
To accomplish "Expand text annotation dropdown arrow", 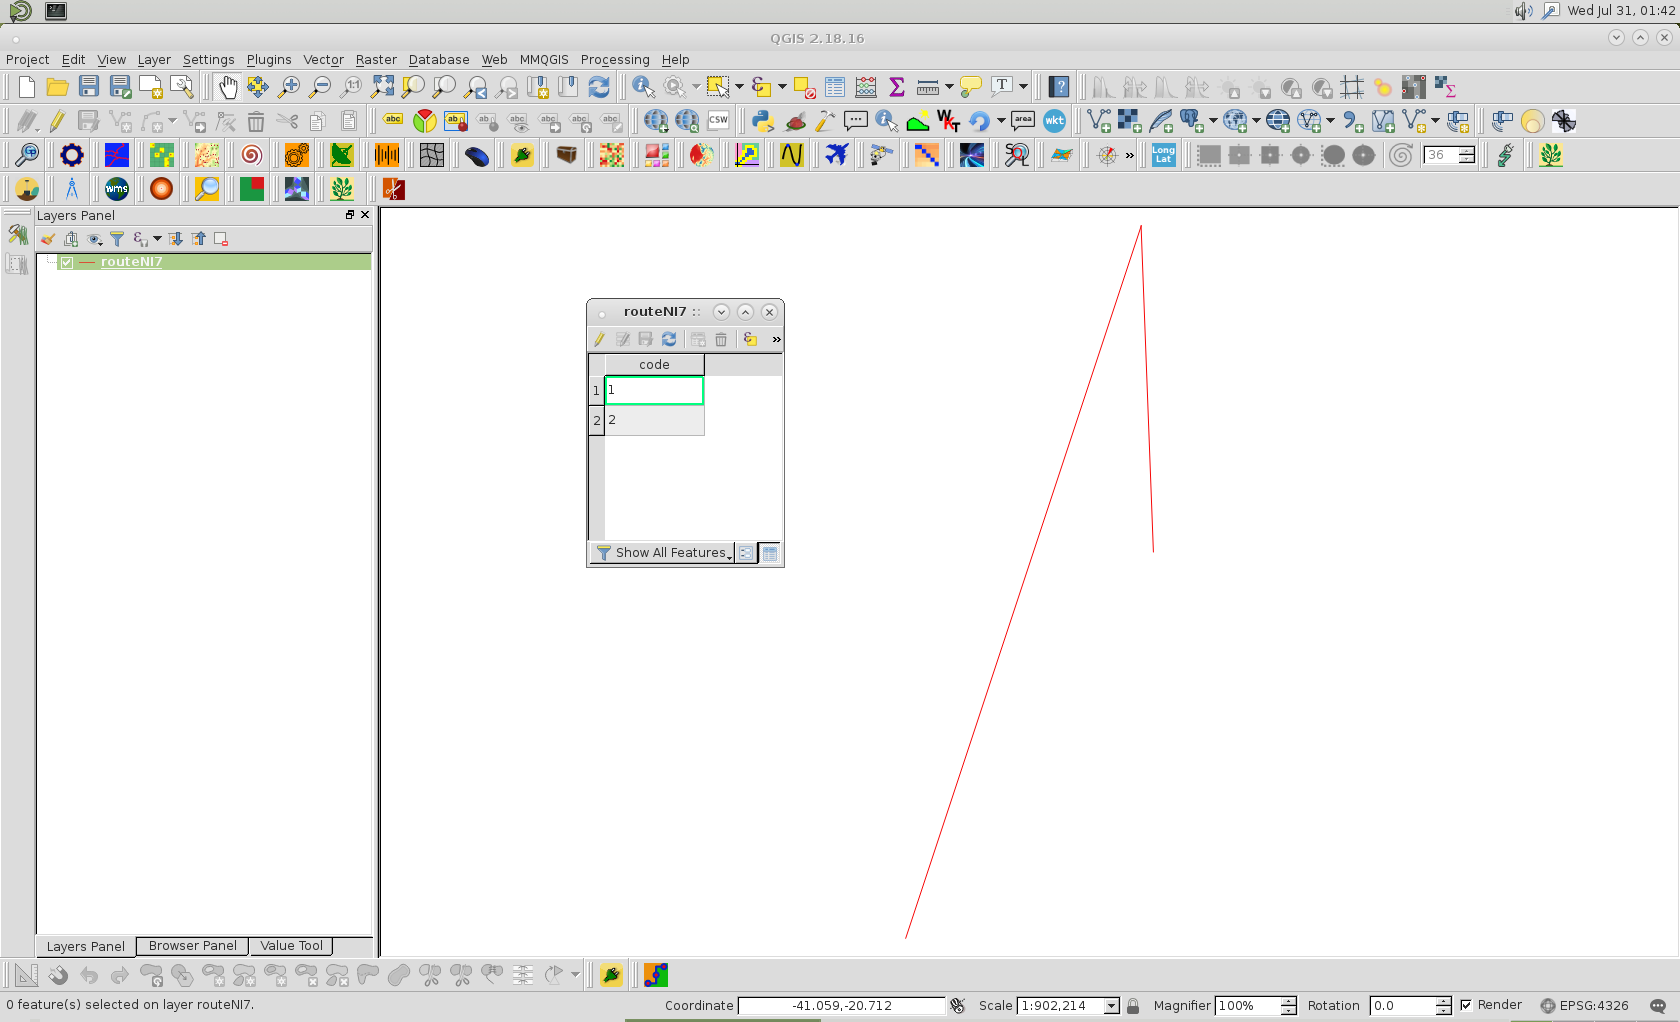I will pyautogui.click(x=1023, y=87).
